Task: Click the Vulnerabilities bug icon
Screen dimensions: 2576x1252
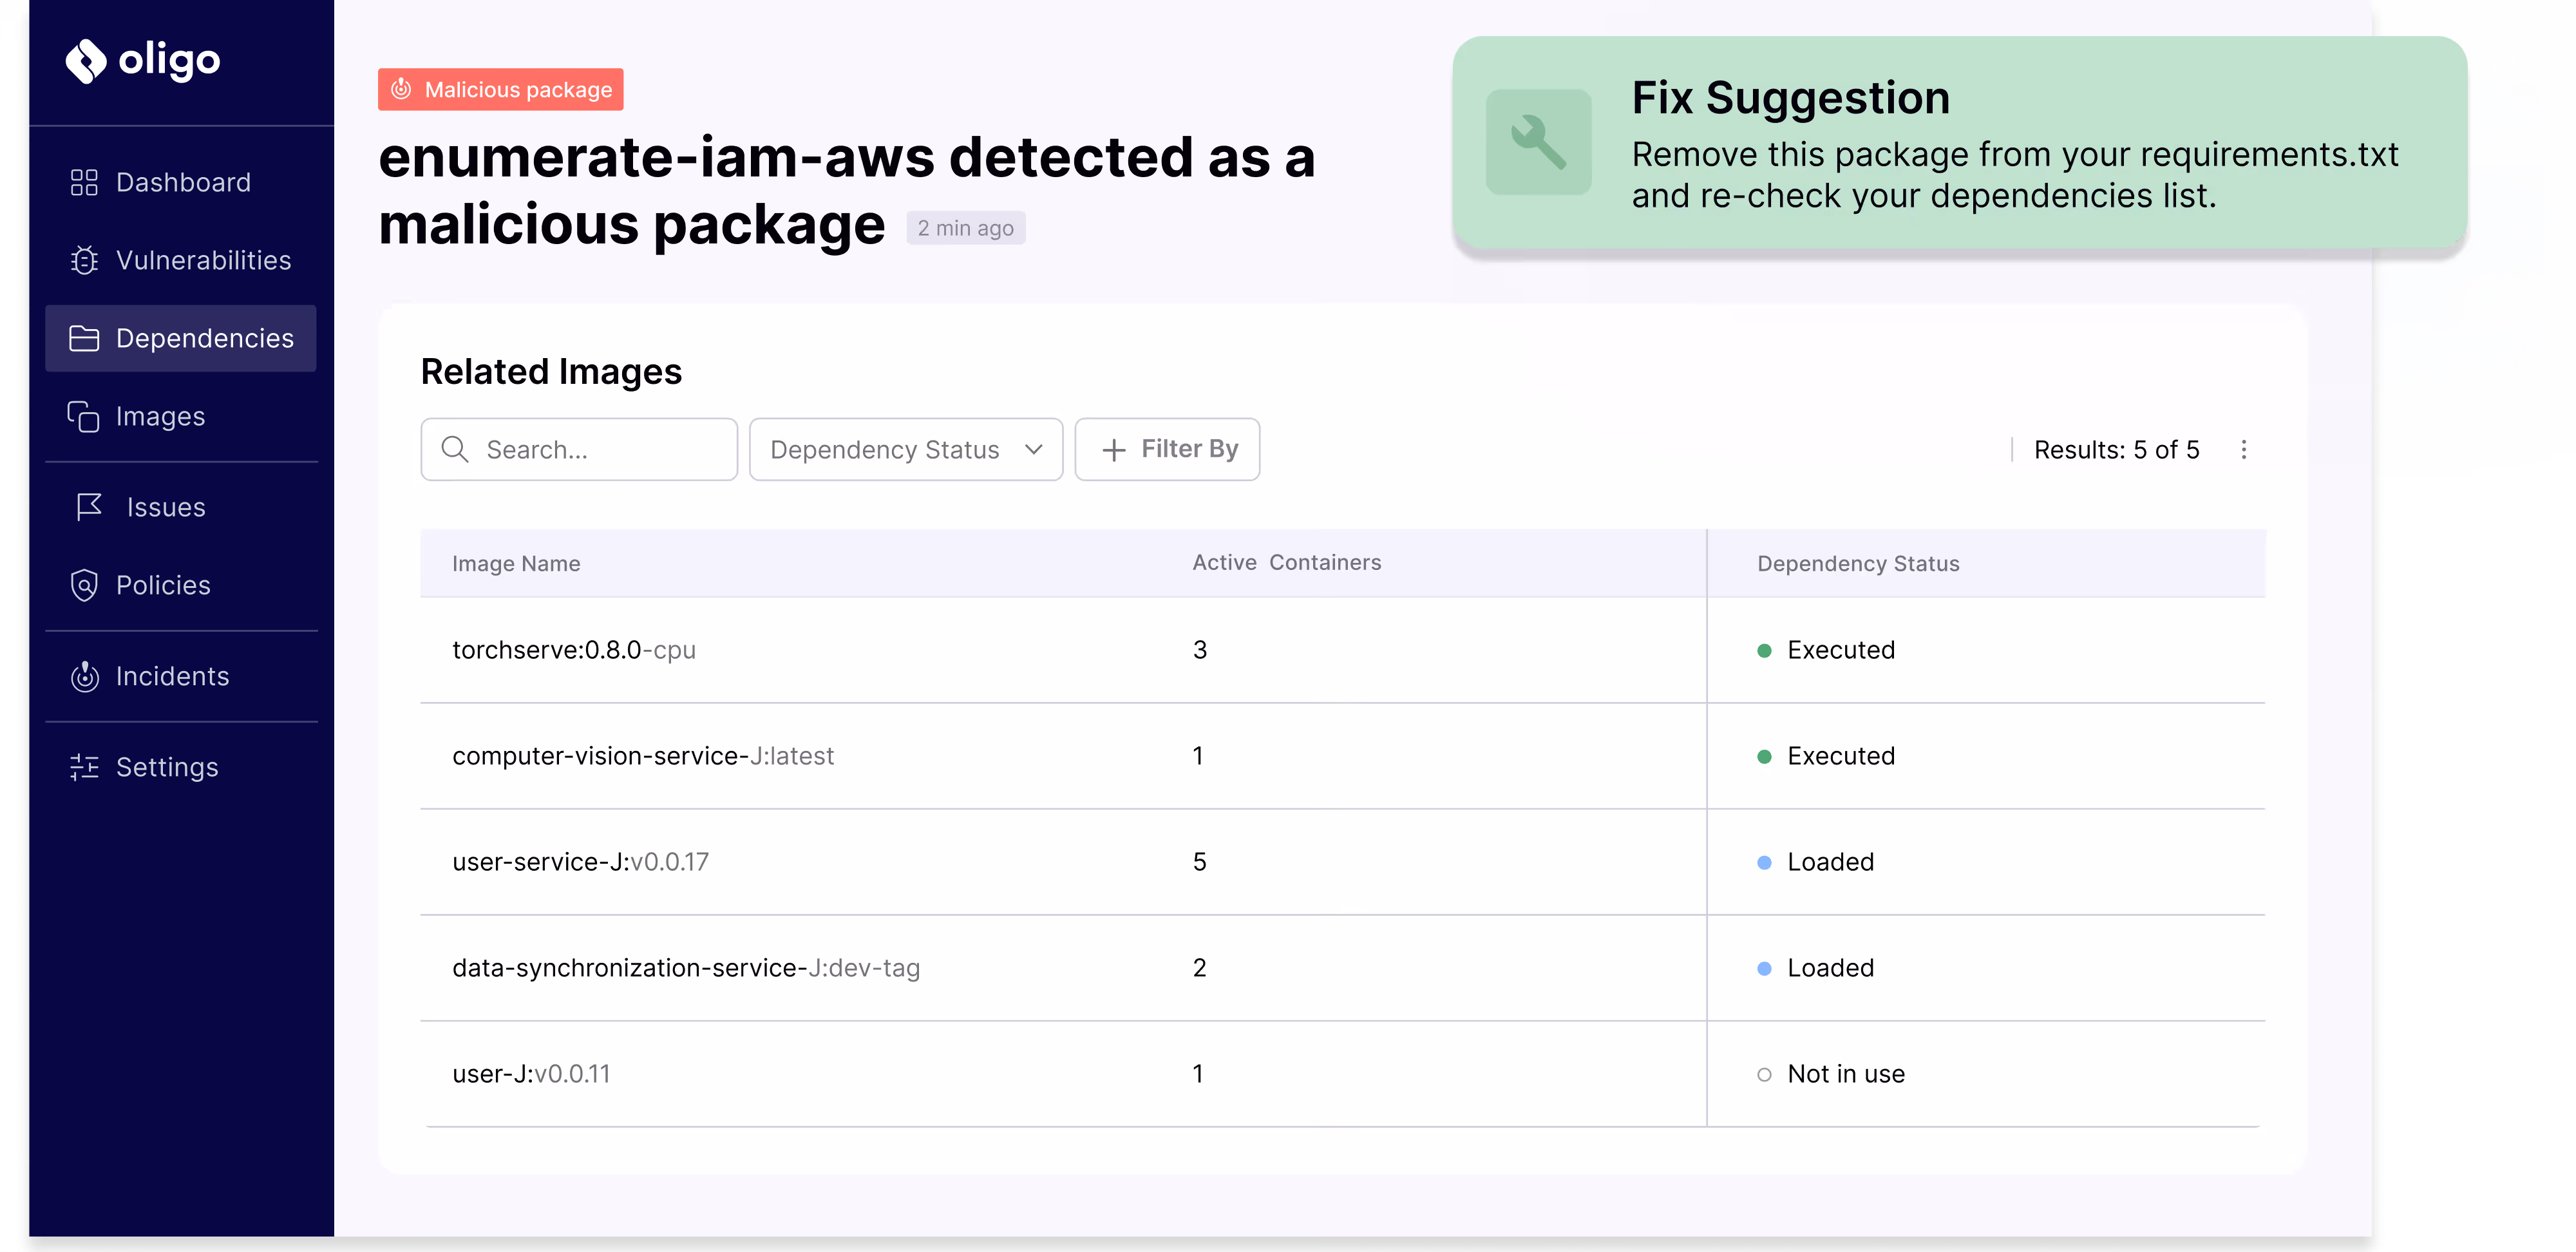Action: click(84, 260)
